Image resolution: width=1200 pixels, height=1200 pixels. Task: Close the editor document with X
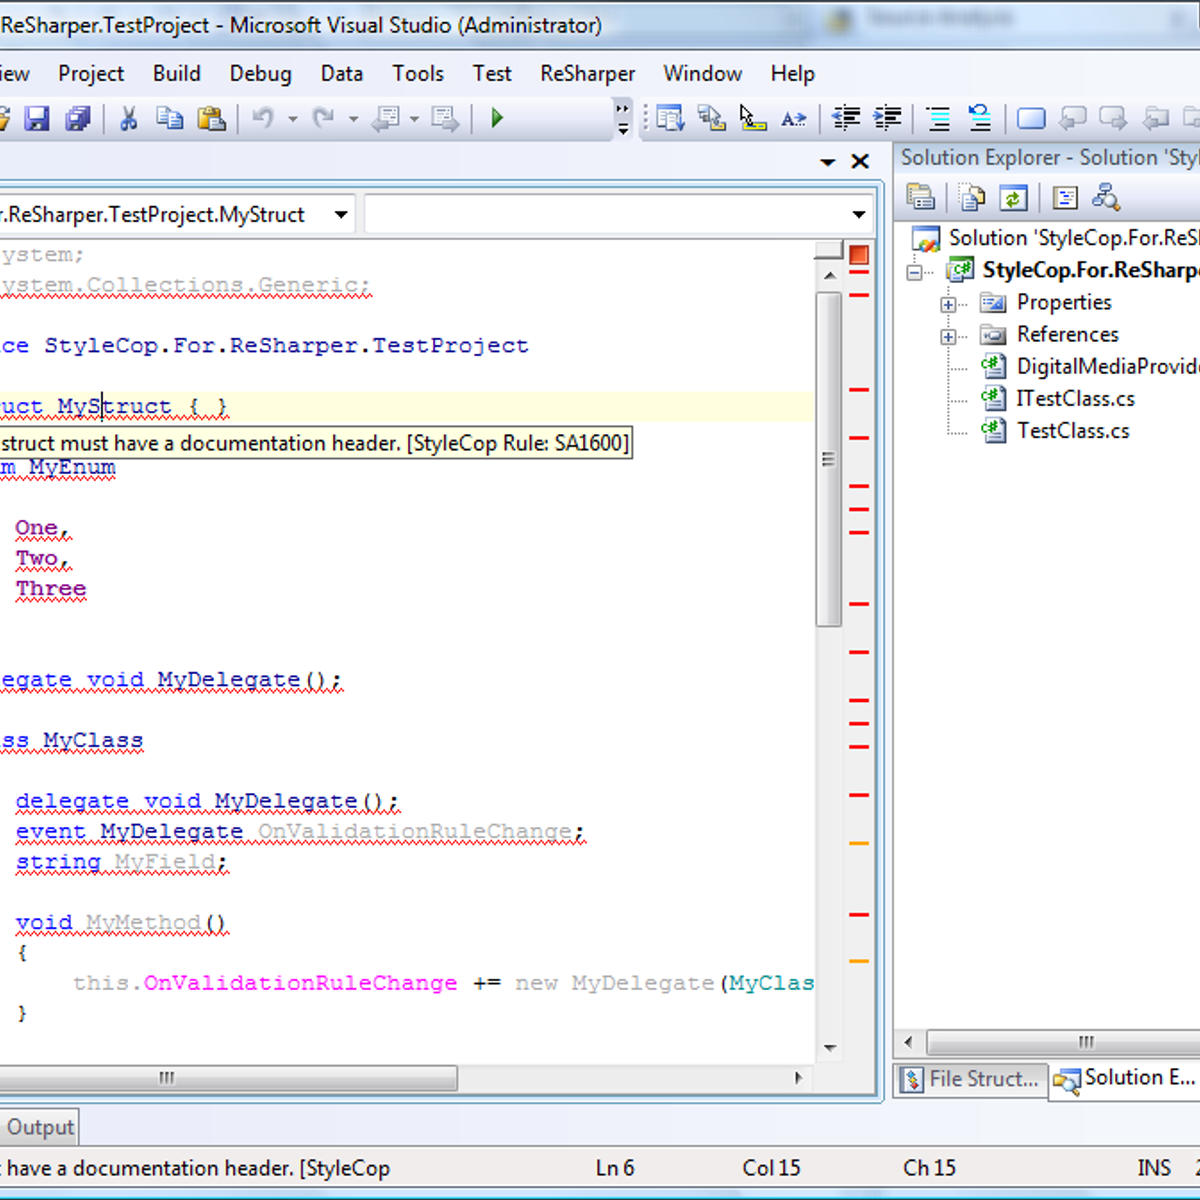[x=860, y=162]
